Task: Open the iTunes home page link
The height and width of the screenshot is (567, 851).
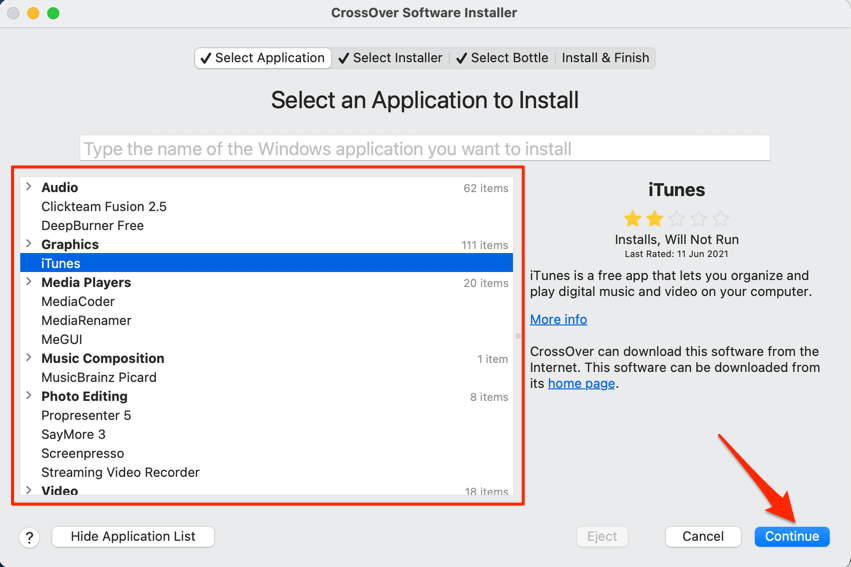Action: pos(581,383)
